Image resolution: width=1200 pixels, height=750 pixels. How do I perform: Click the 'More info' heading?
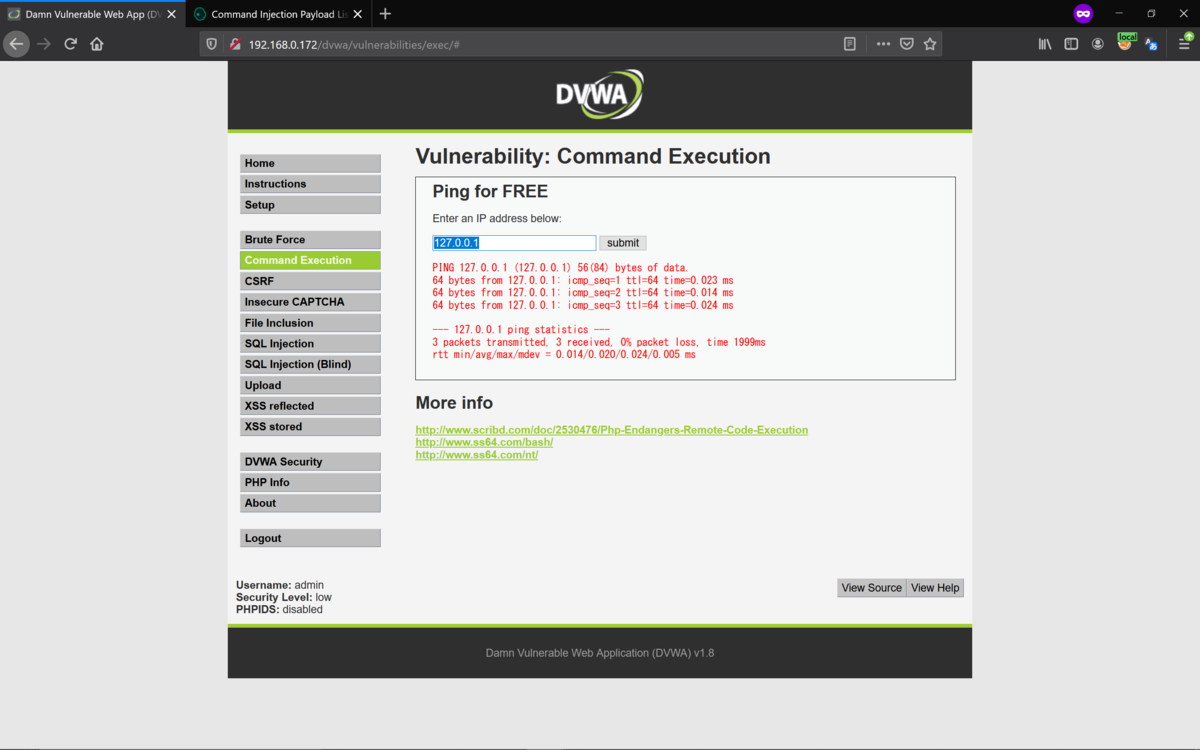[454, 403]
